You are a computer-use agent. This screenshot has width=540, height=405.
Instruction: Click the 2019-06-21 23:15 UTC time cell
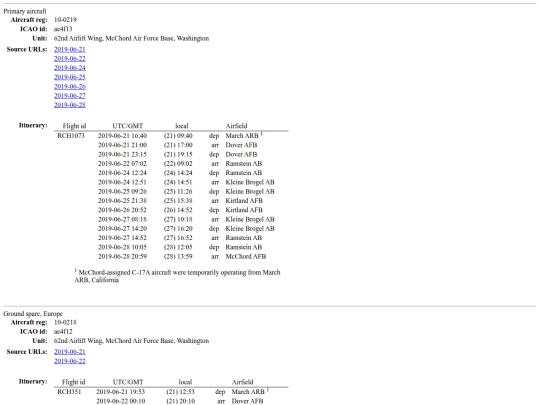coord(123,154)
